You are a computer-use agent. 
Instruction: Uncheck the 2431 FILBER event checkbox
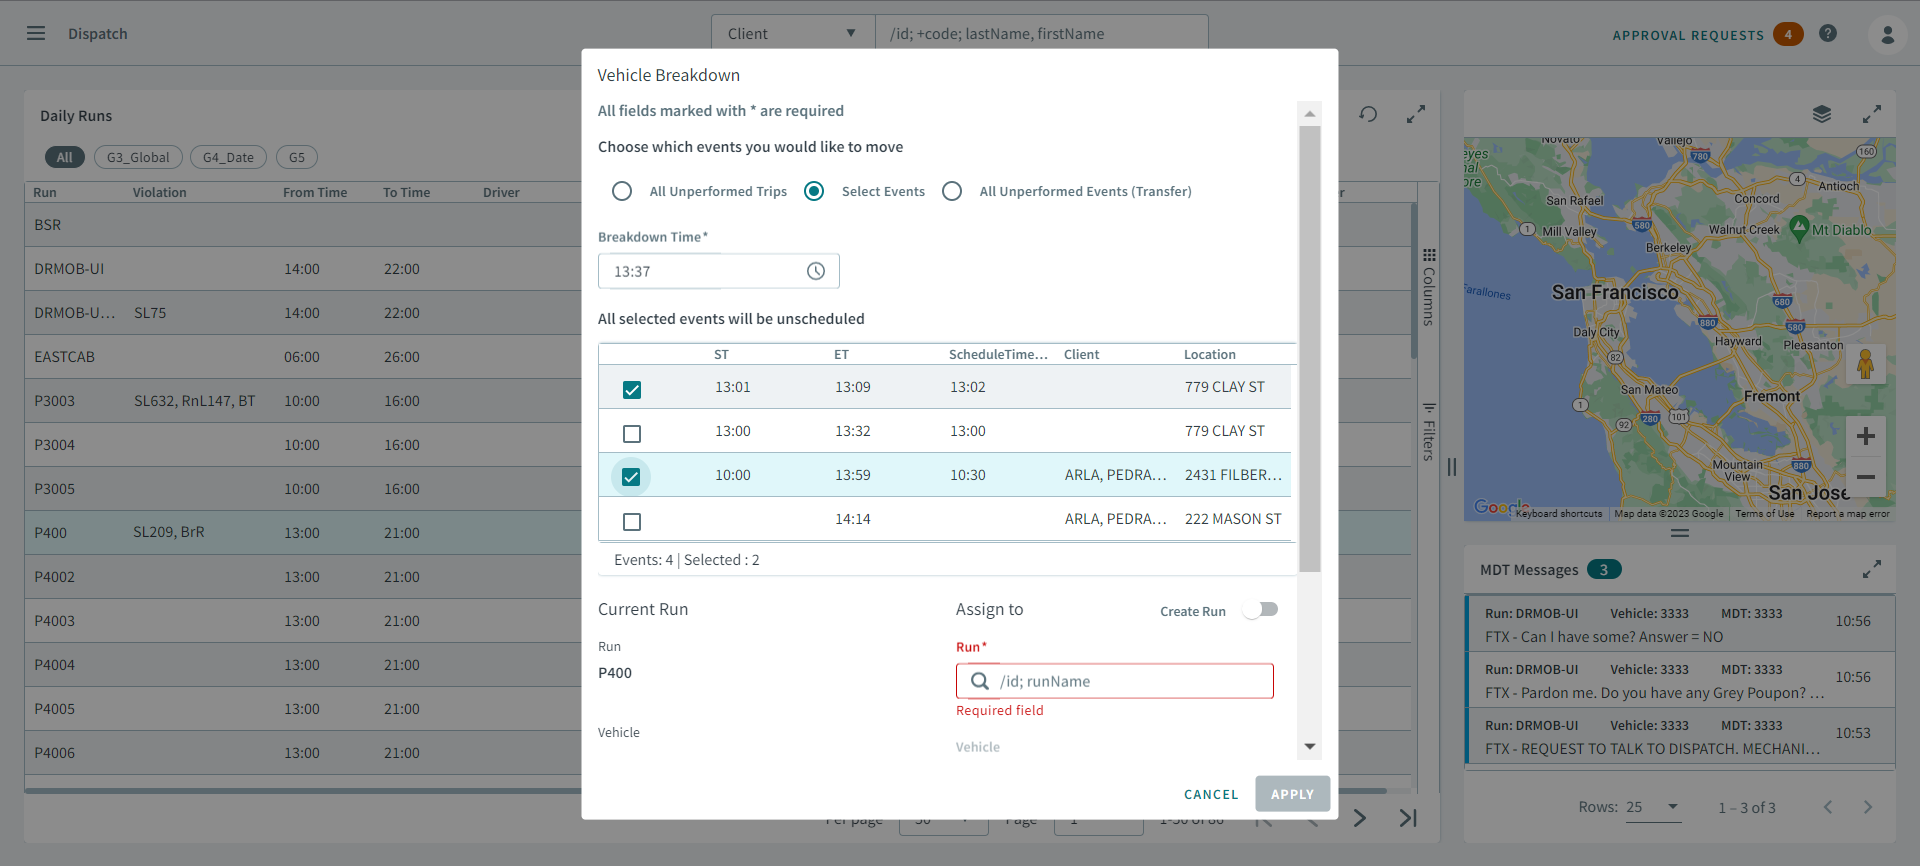point(631,477)
